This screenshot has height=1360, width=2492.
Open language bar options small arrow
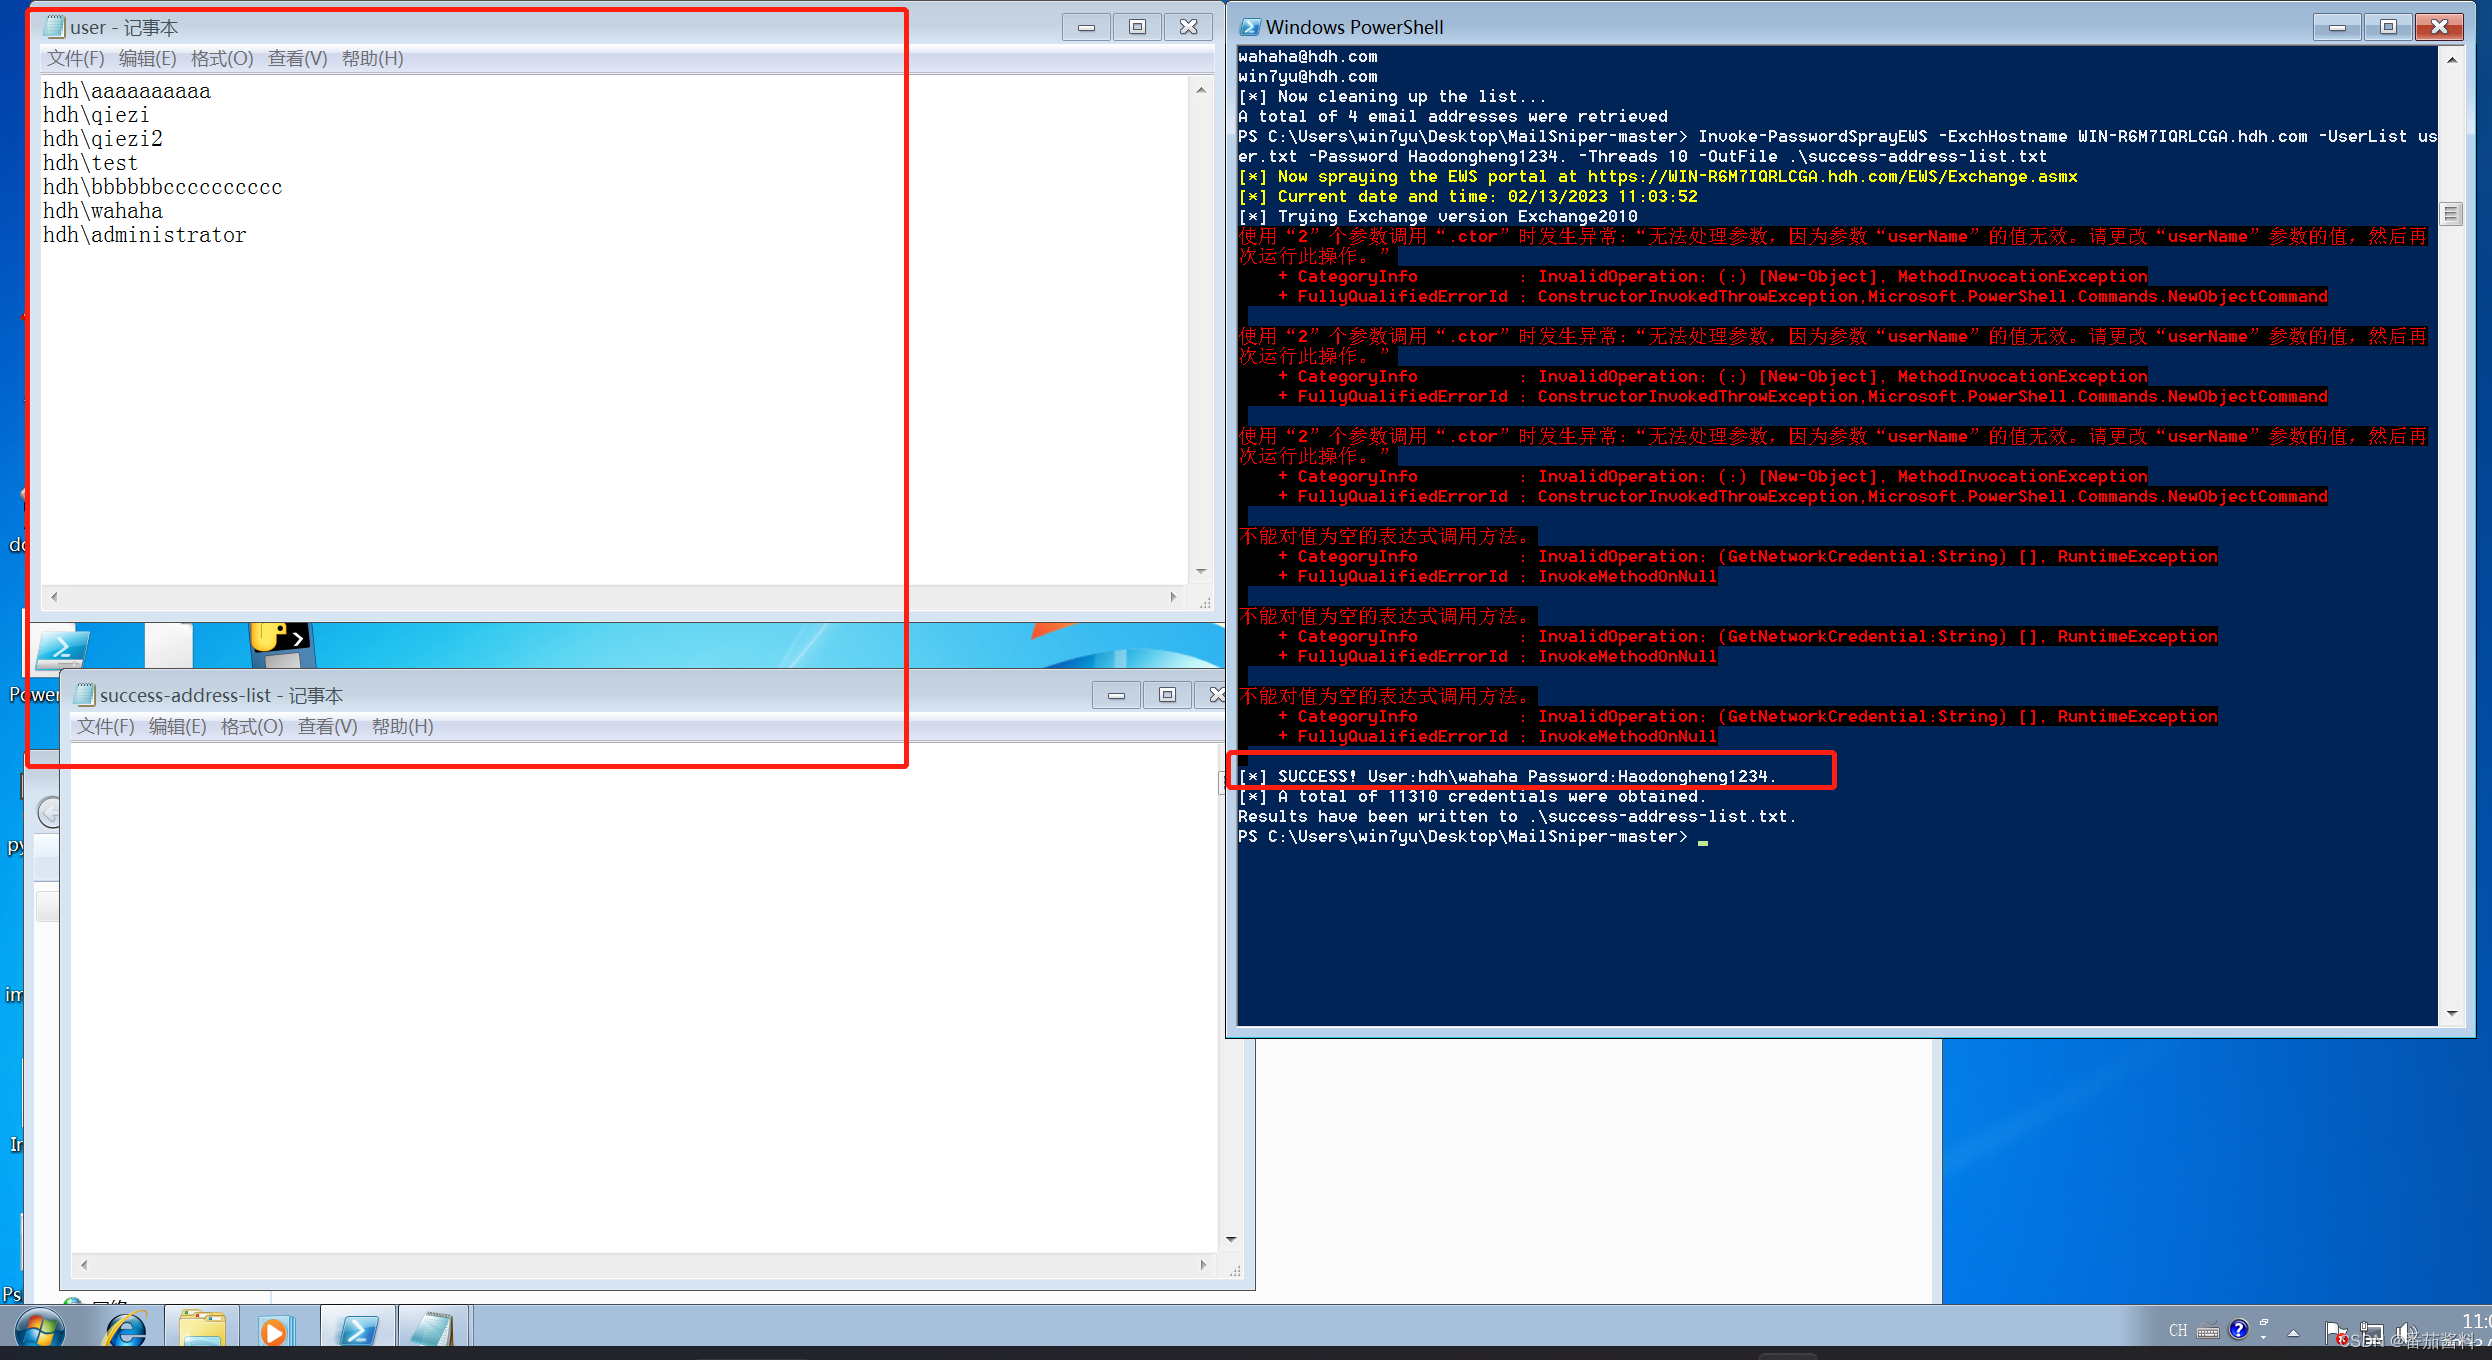pos(2264,1336)
